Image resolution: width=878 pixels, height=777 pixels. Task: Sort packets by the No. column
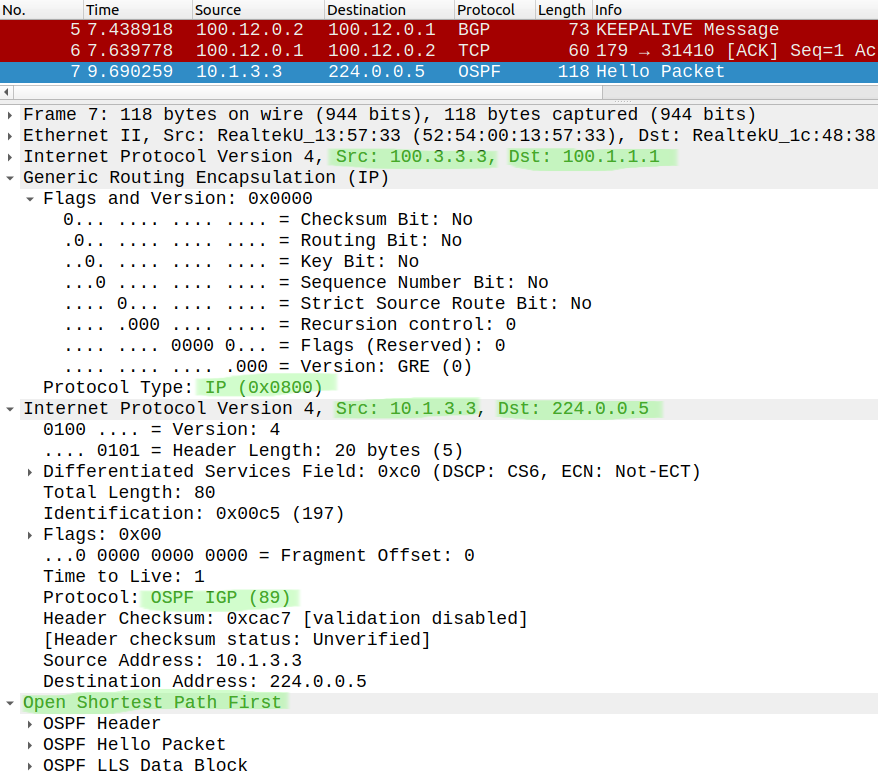coord(41,10)
